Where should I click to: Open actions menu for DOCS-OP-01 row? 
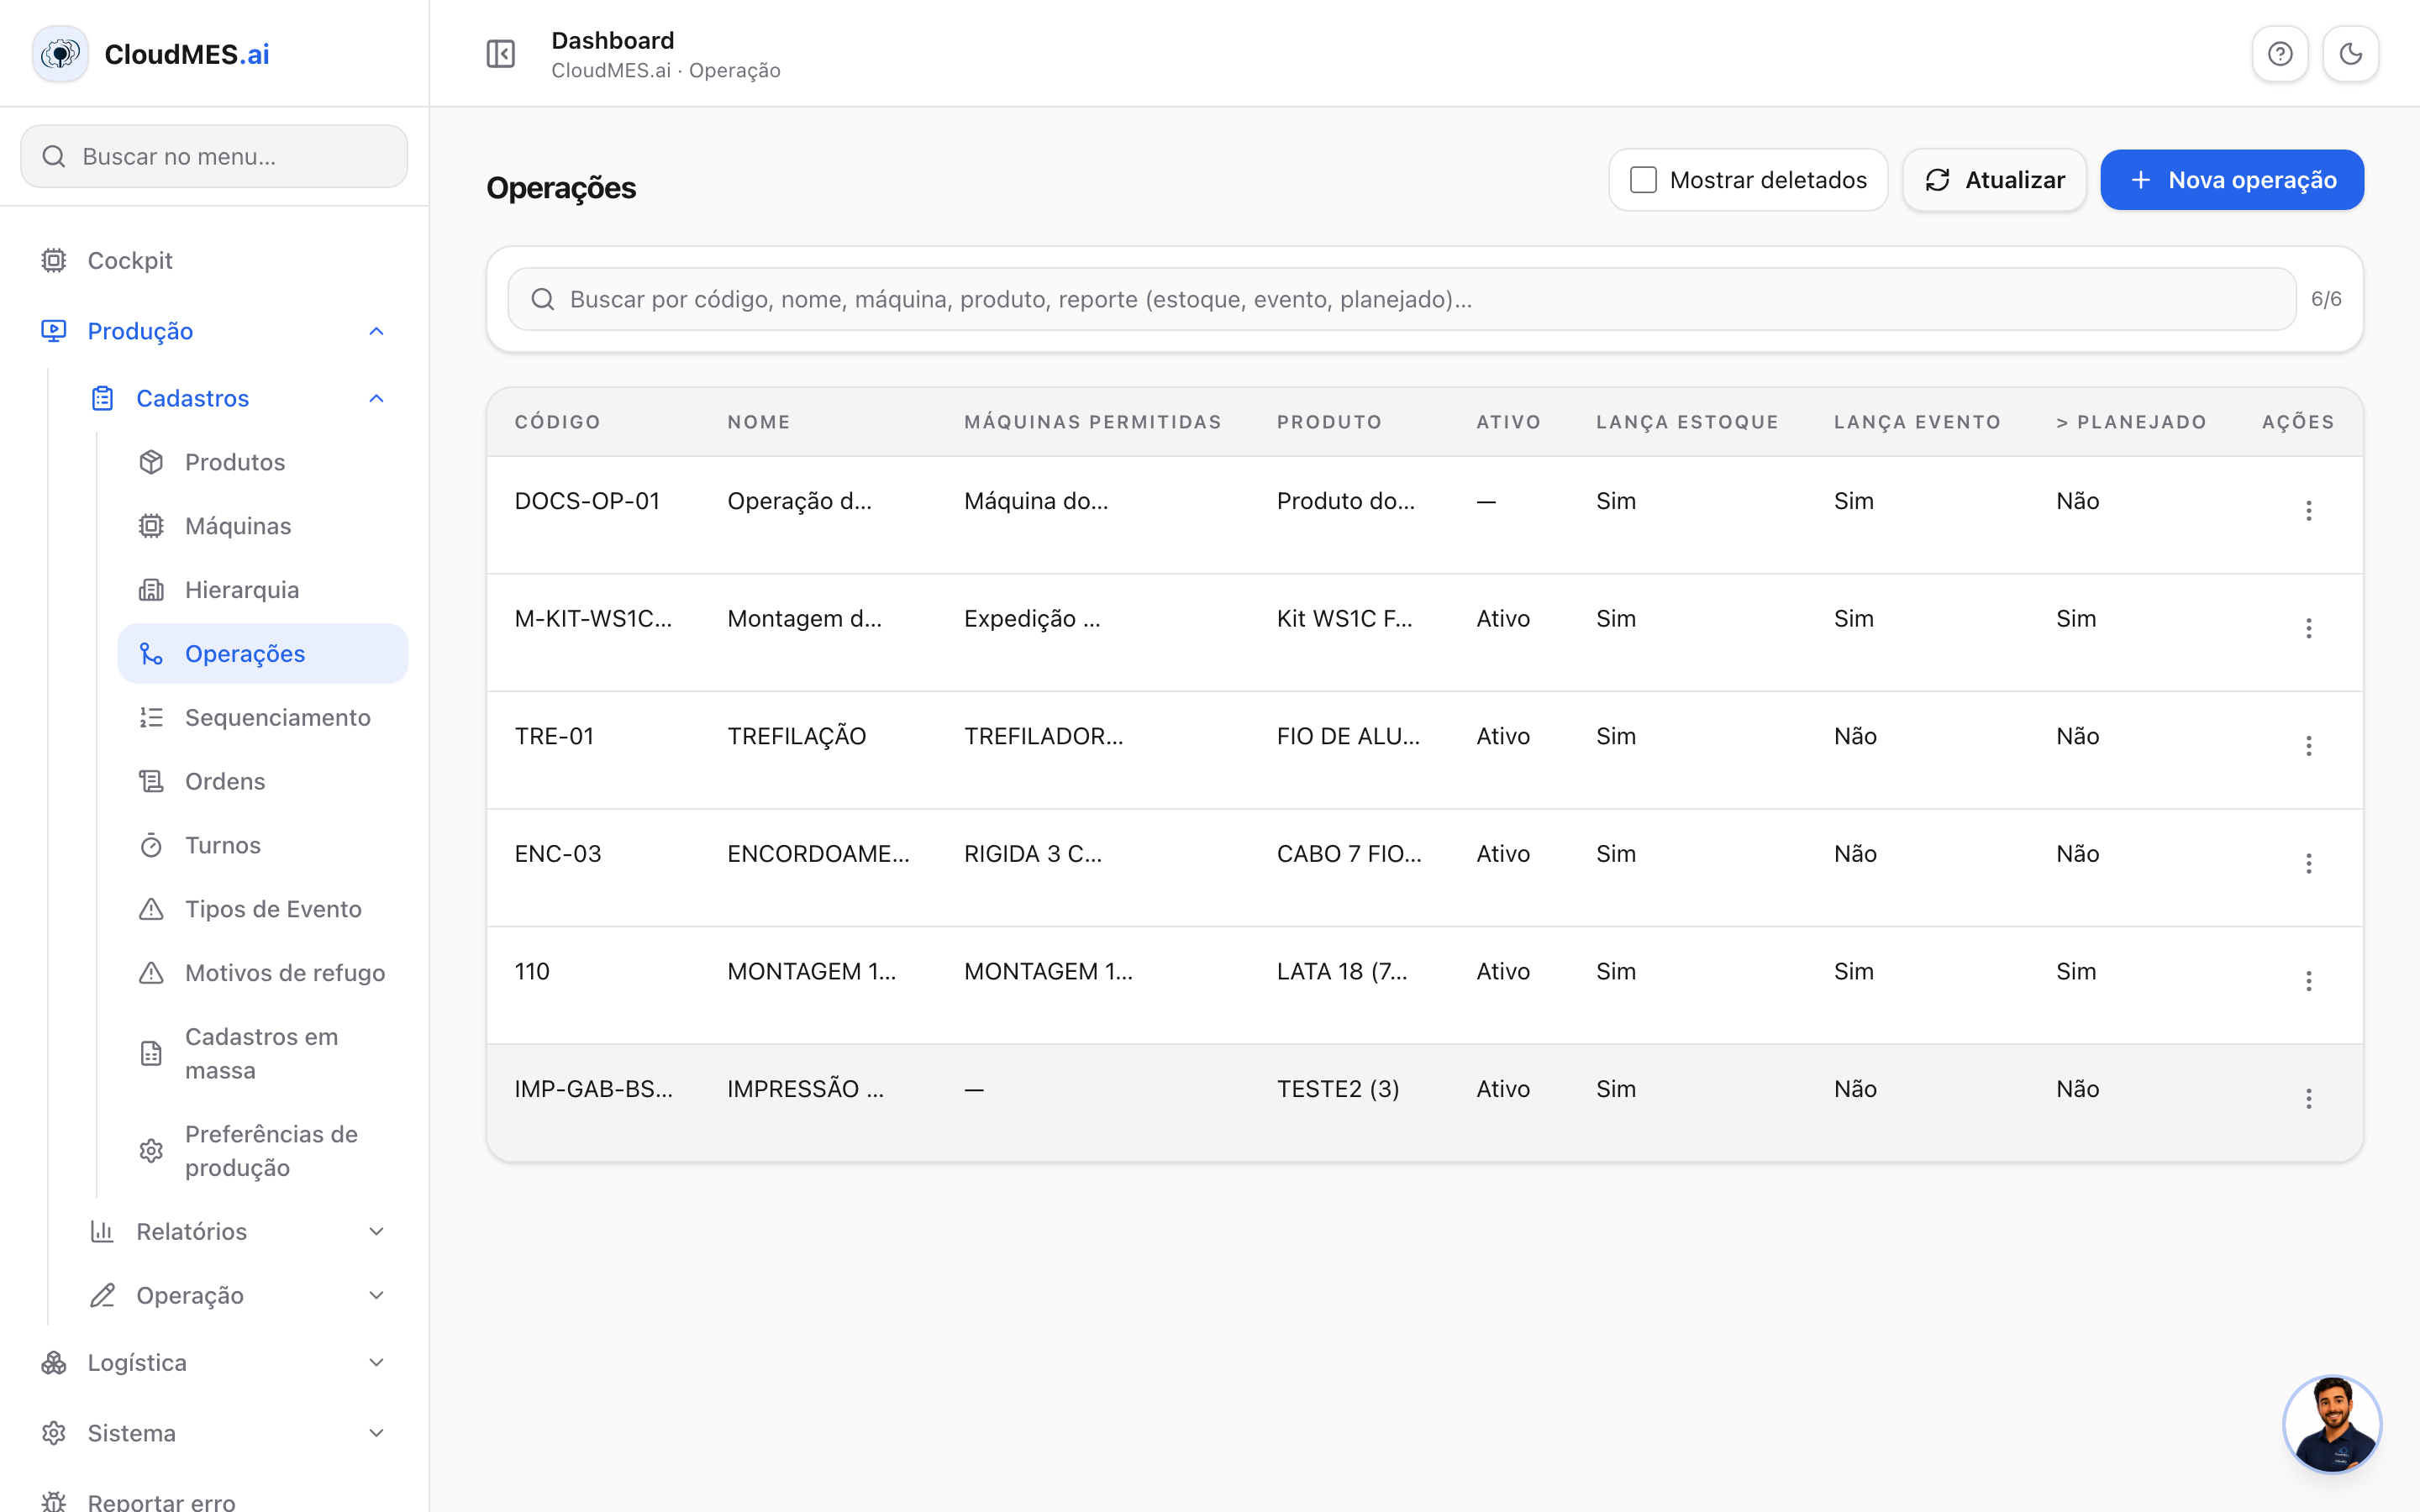[2308, 511]
